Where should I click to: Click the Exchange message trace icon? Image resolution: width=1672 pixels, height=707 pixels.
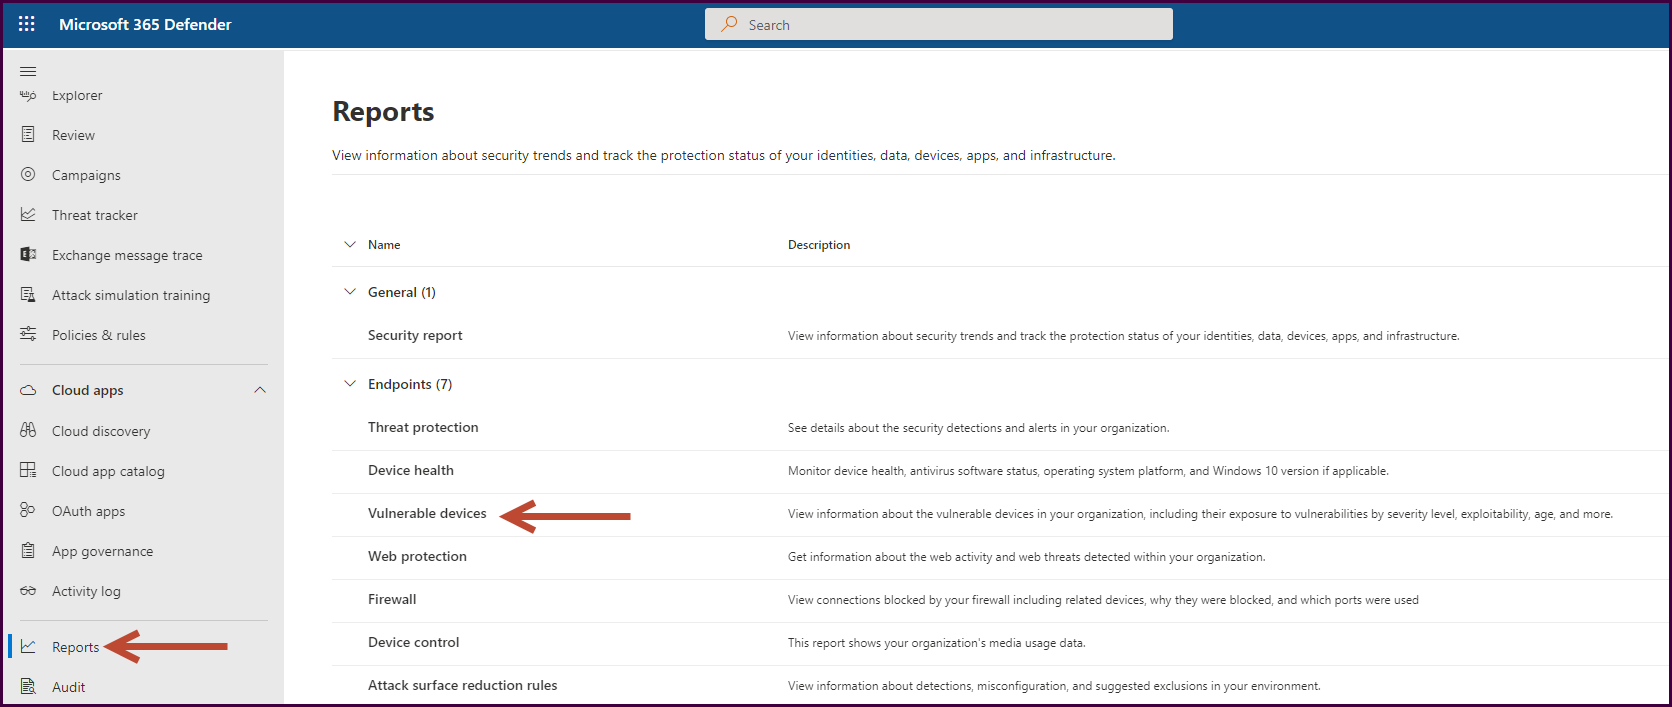28,255
